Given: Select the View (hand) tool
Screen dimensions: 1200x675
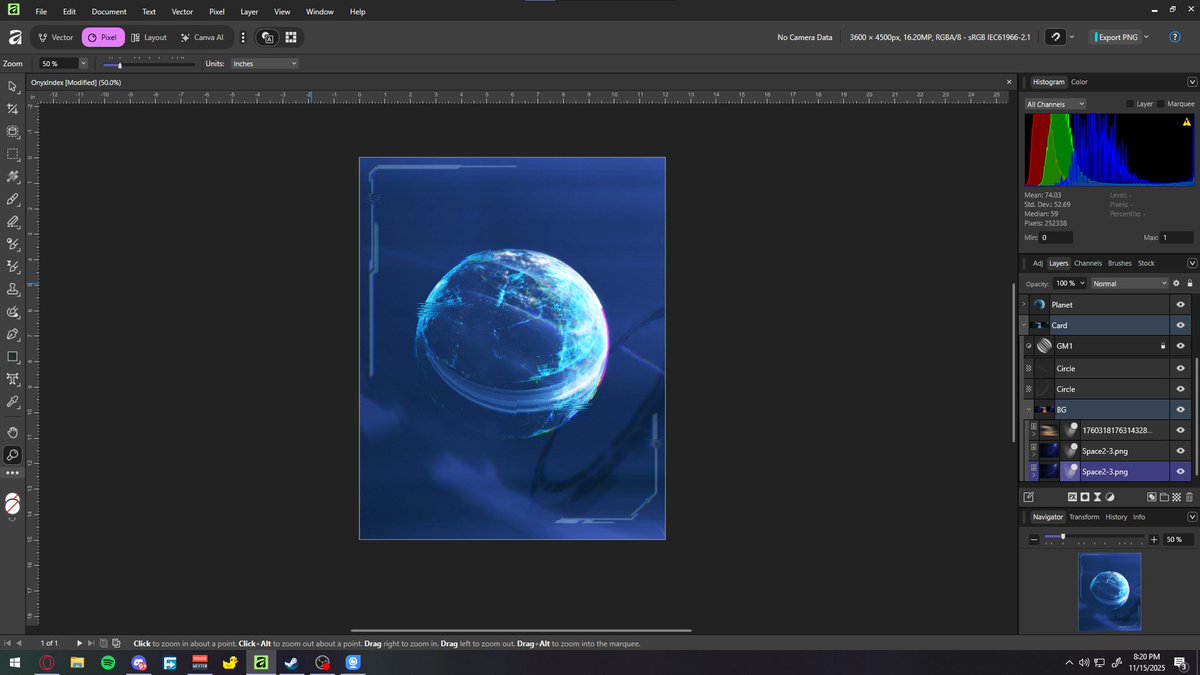Looking at the screenshot, I should (13, 432).
